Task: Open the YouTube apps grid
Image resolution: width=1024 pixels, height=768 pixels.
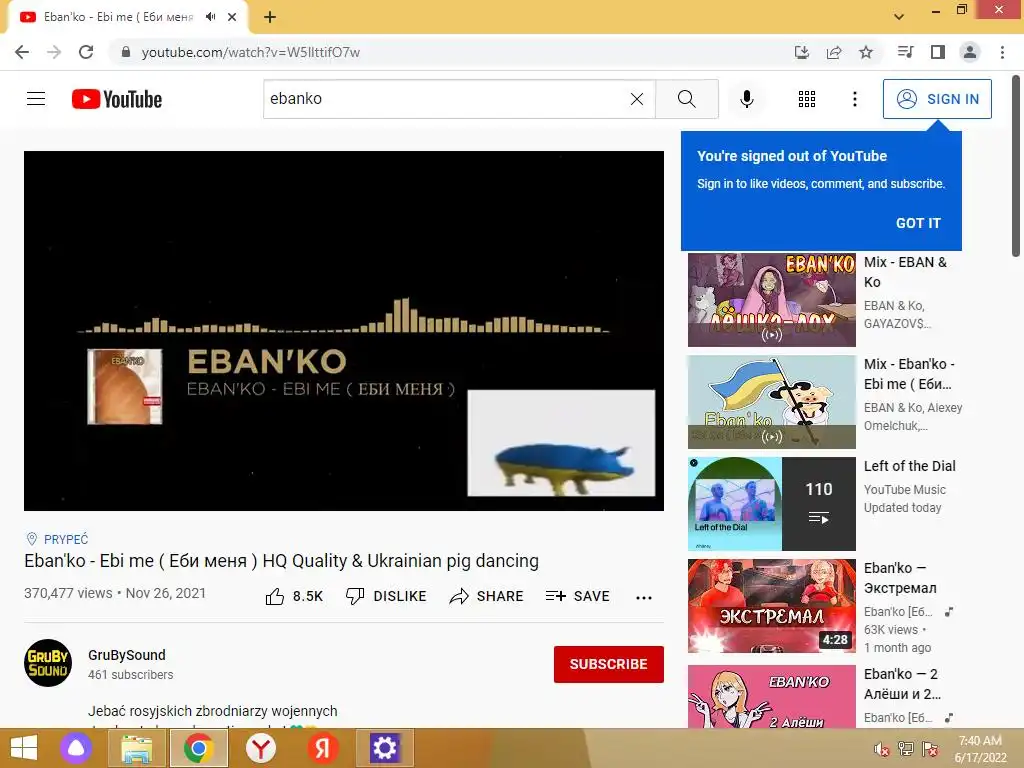Action: pyautogui.click(x=807, y=99)
